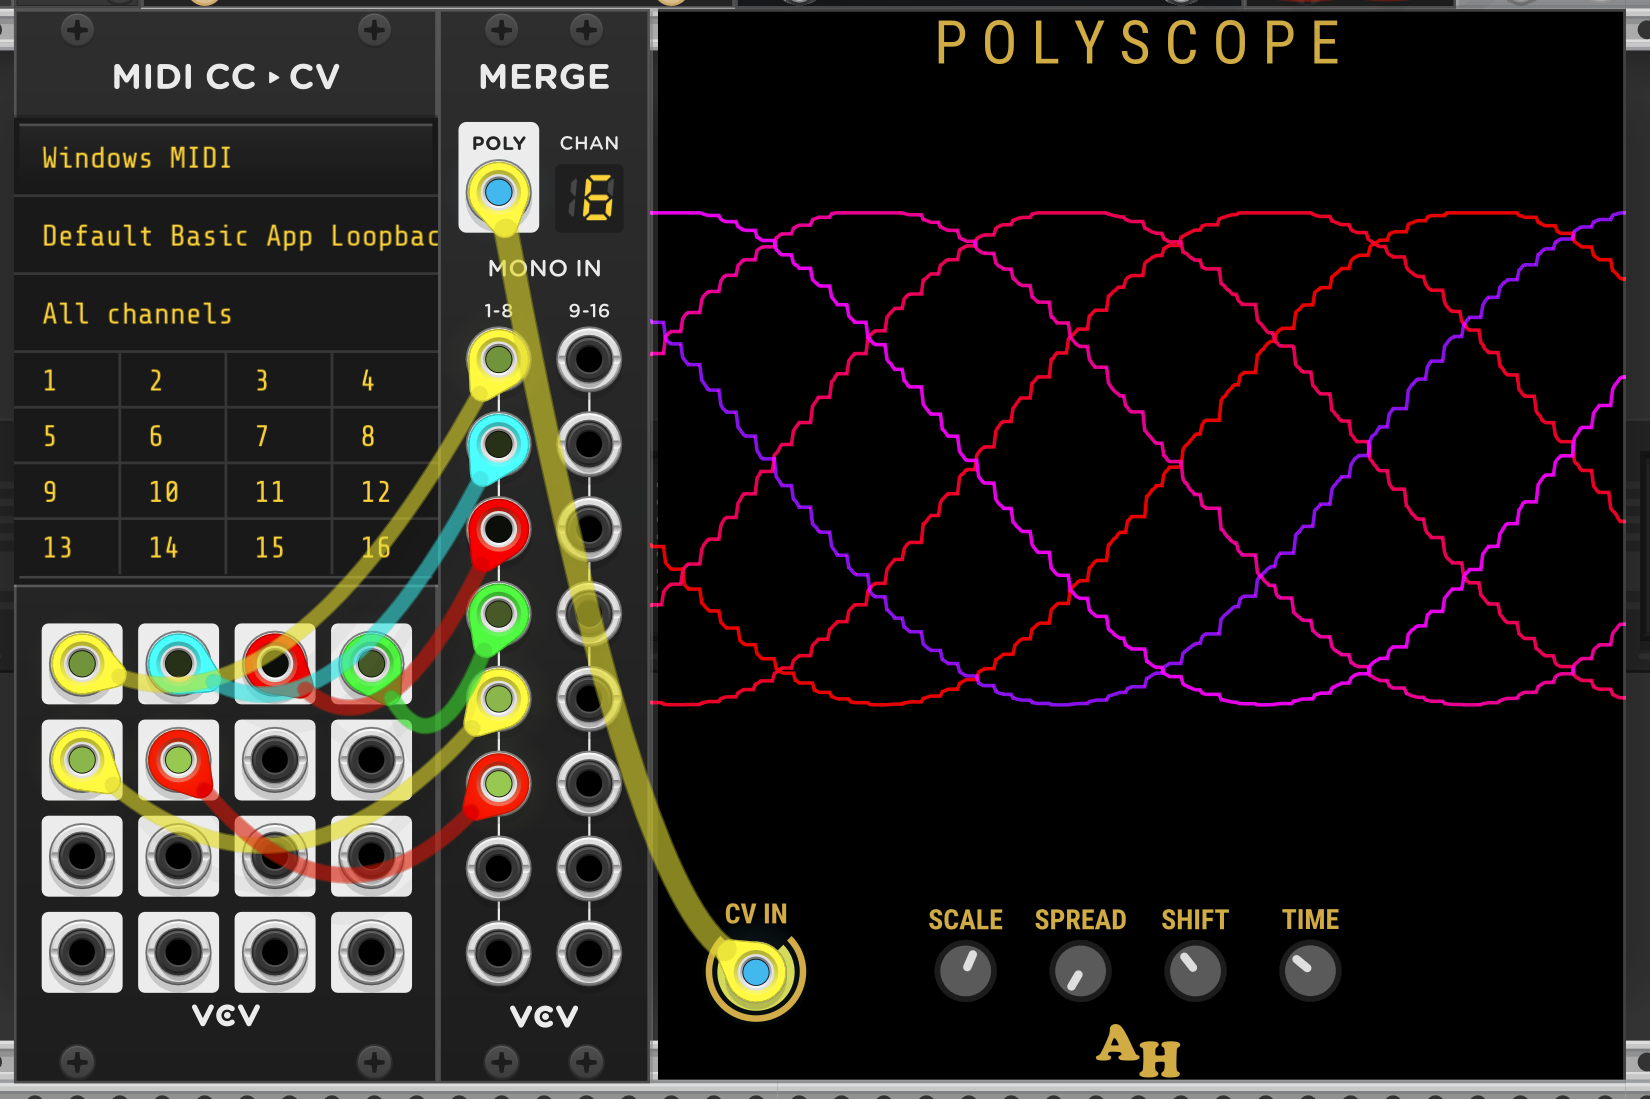Click the MERGE module title
Image resolution: width=1650 pixels, height=1099 pixels.
[544, 77]
